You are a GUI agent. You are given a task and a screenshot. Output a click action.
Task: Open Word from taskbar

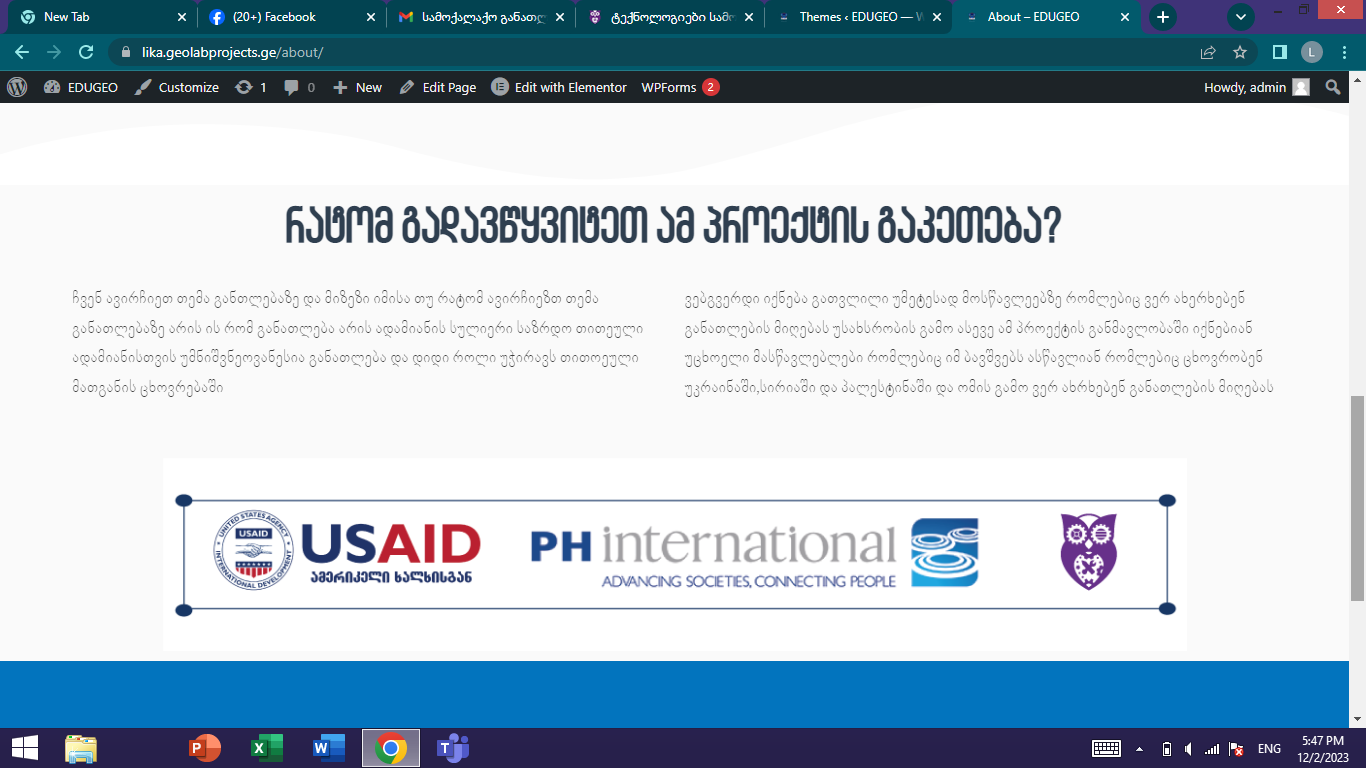click(329, 748)
